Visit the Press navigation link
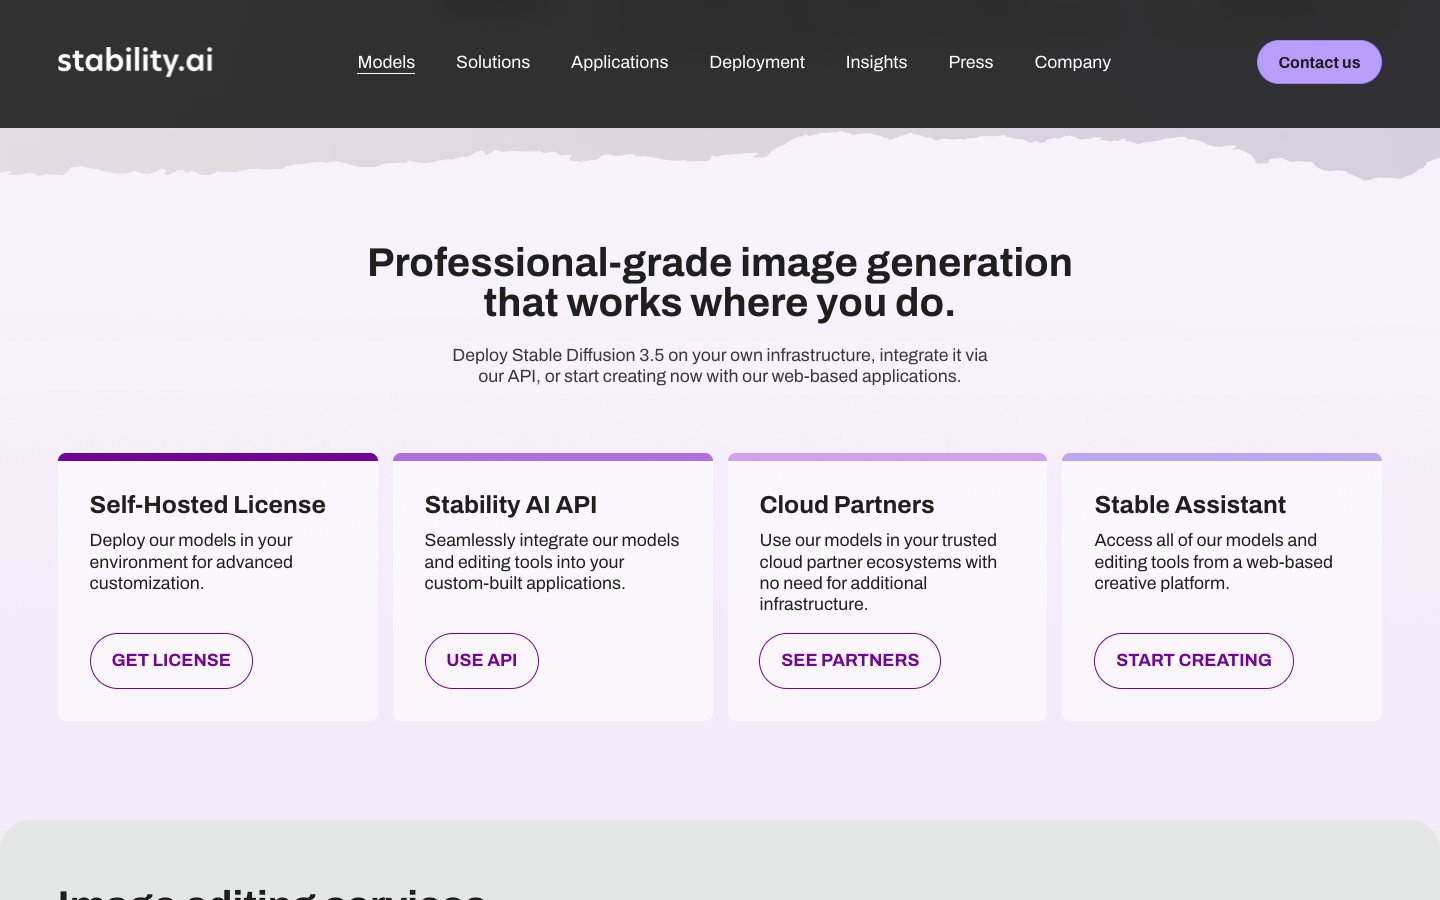 pyautogui.click(x=970, y=62)
